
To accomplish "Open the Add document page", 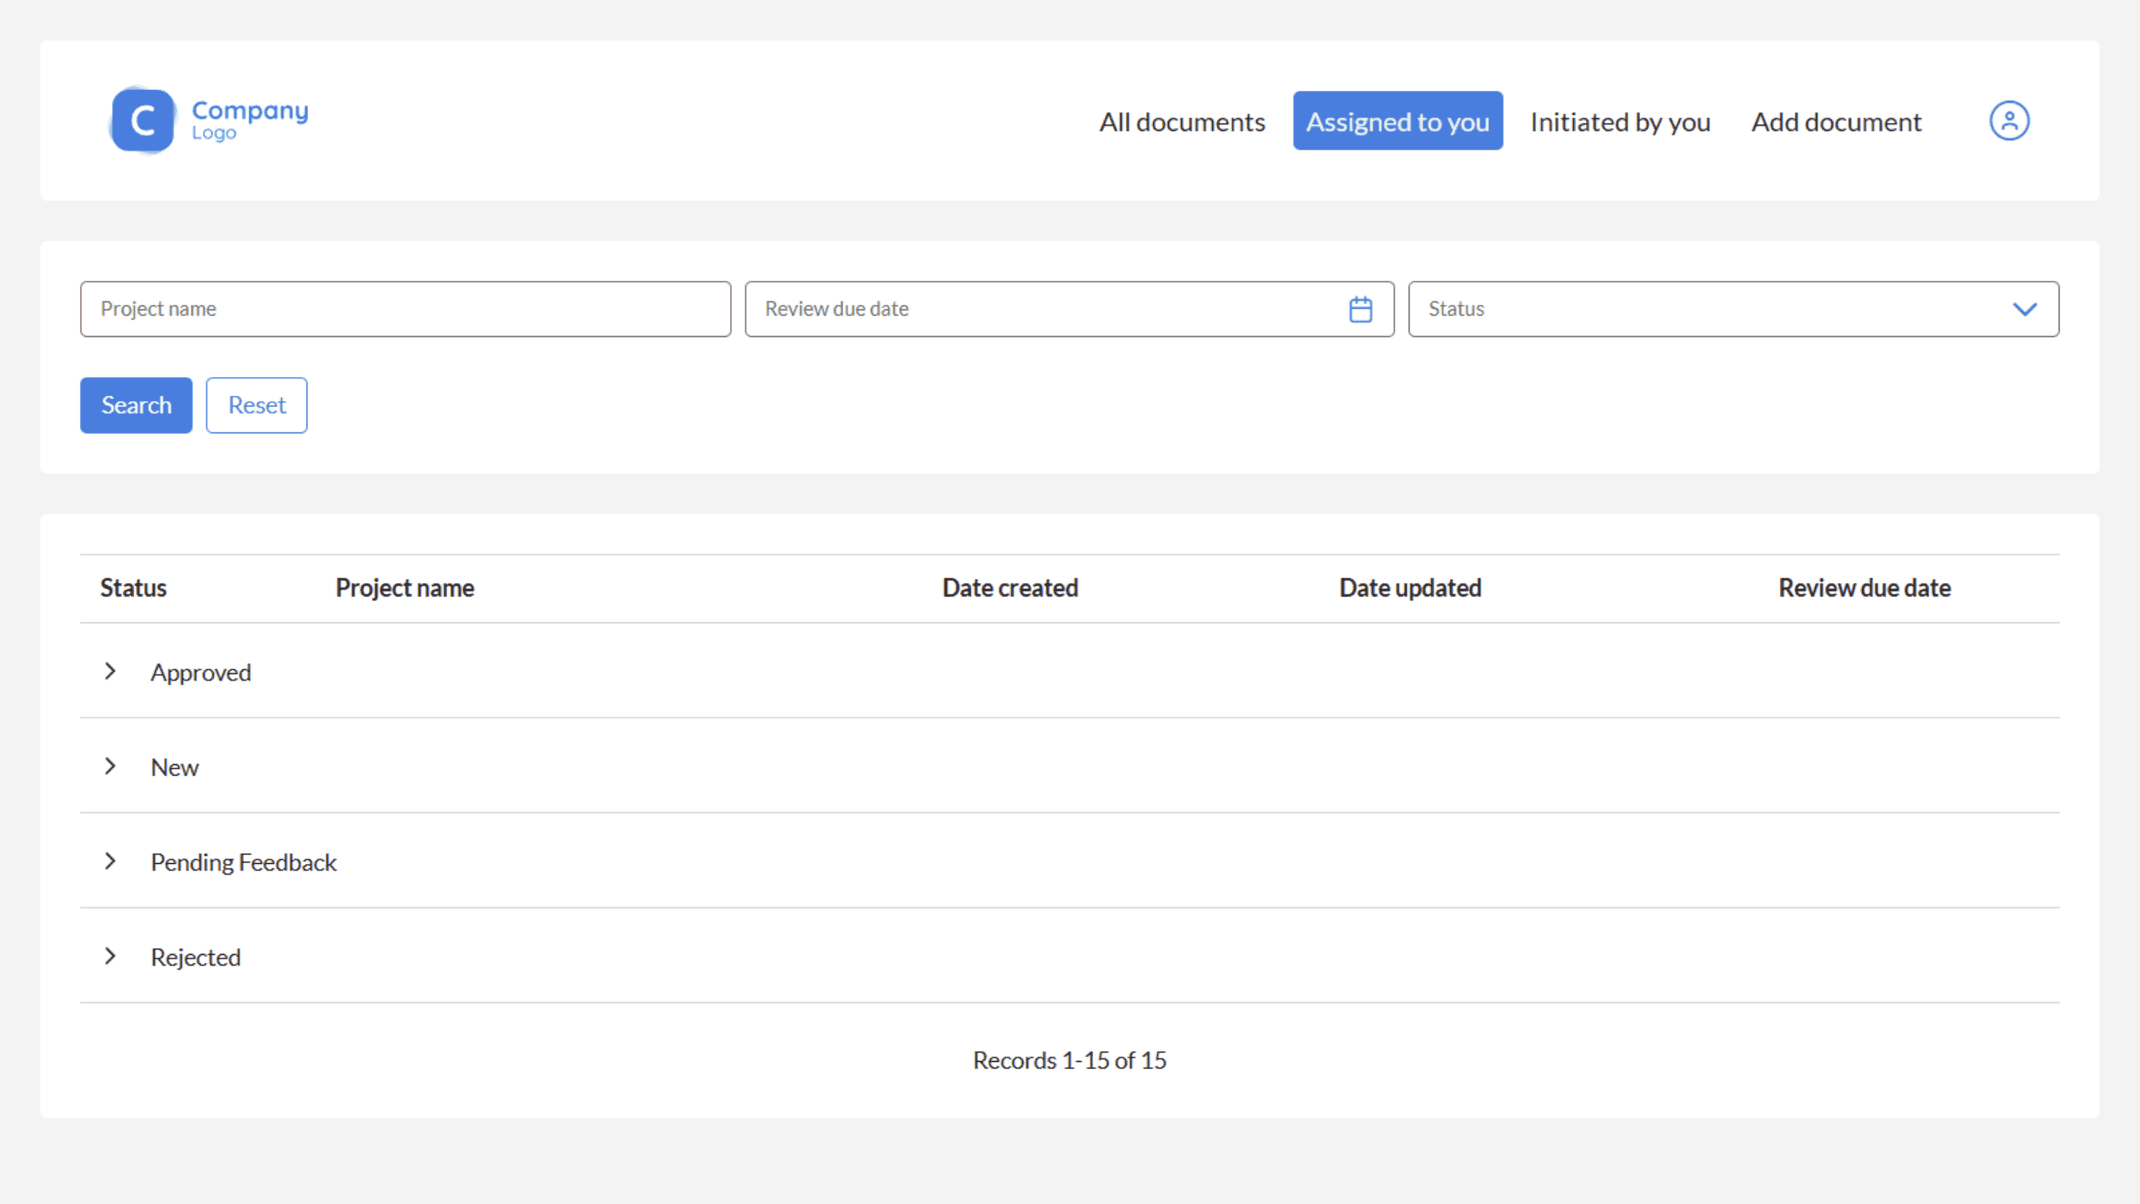I will (x=1836, y=121).
